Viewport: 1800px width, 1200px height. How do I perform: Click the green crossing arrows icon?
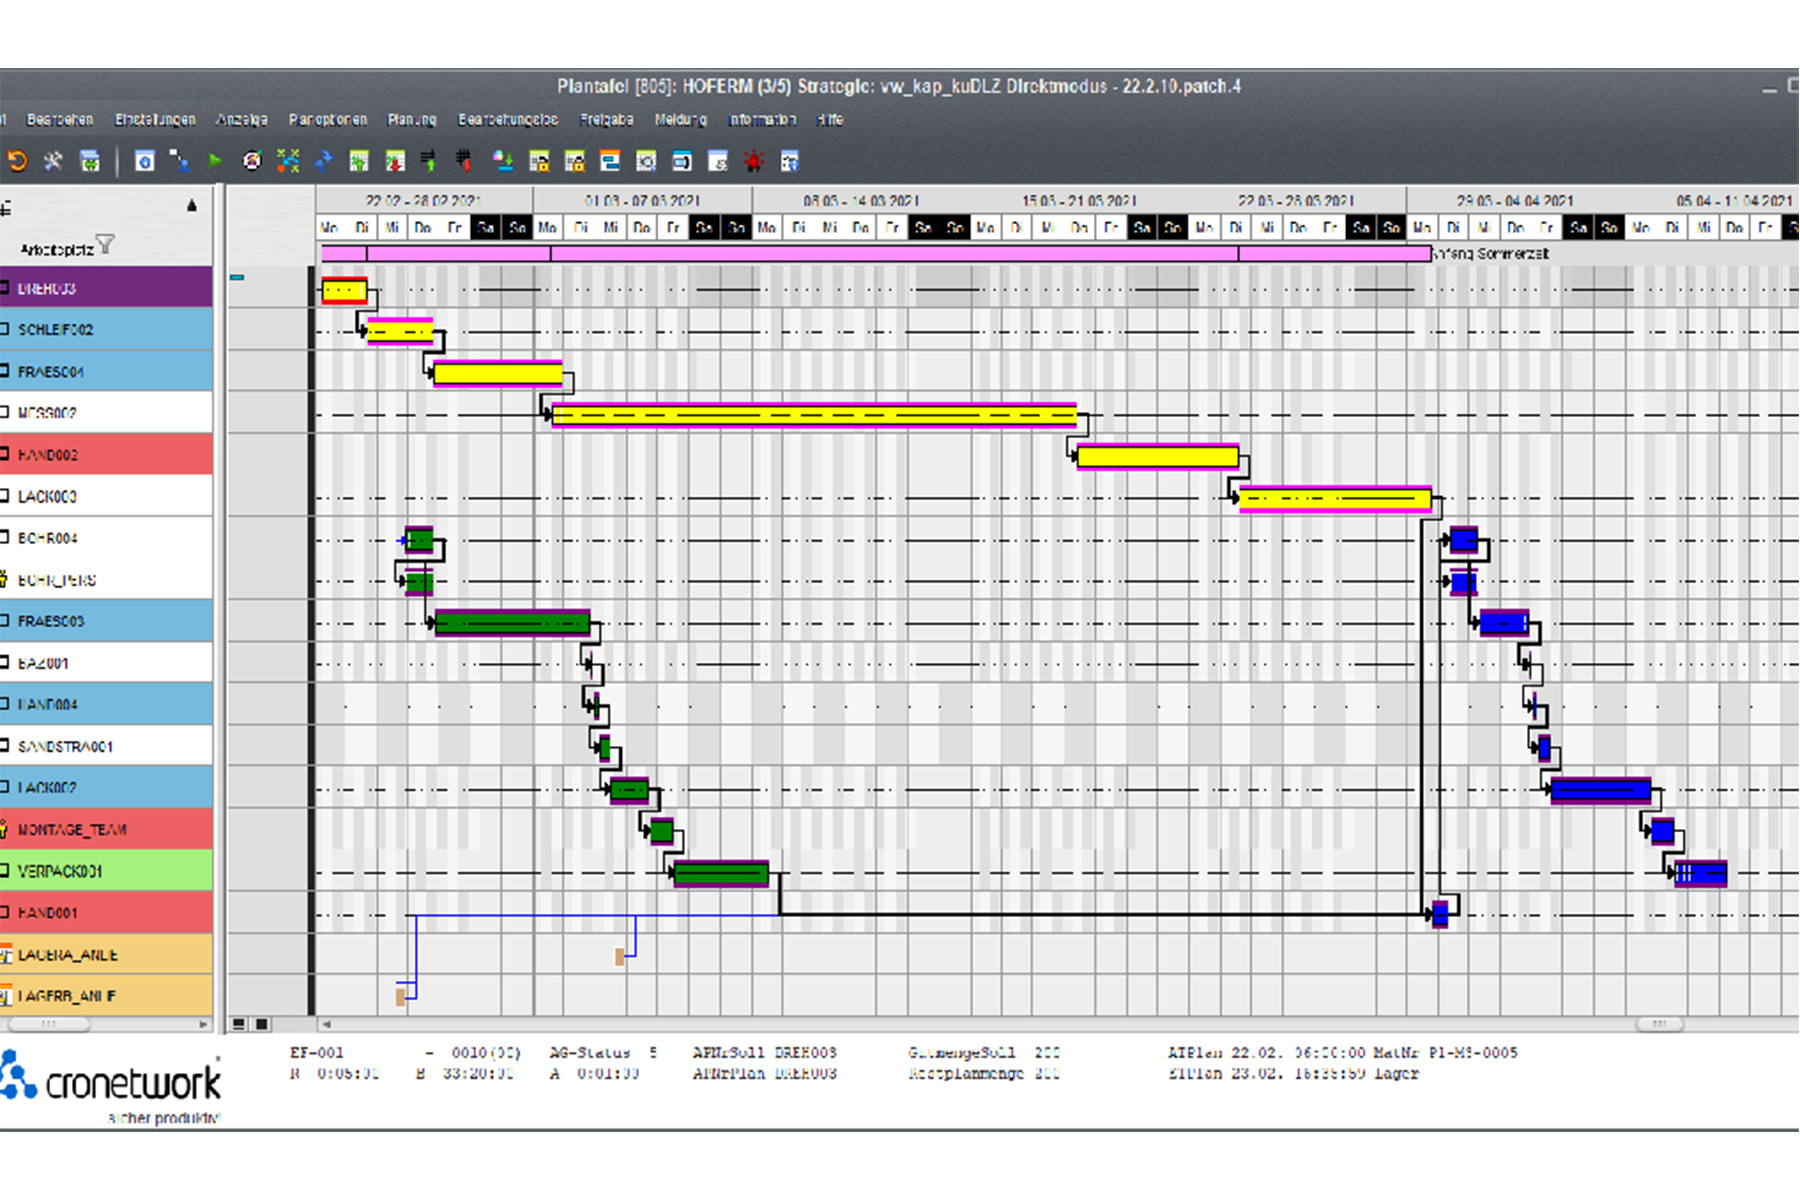point(288,161)
